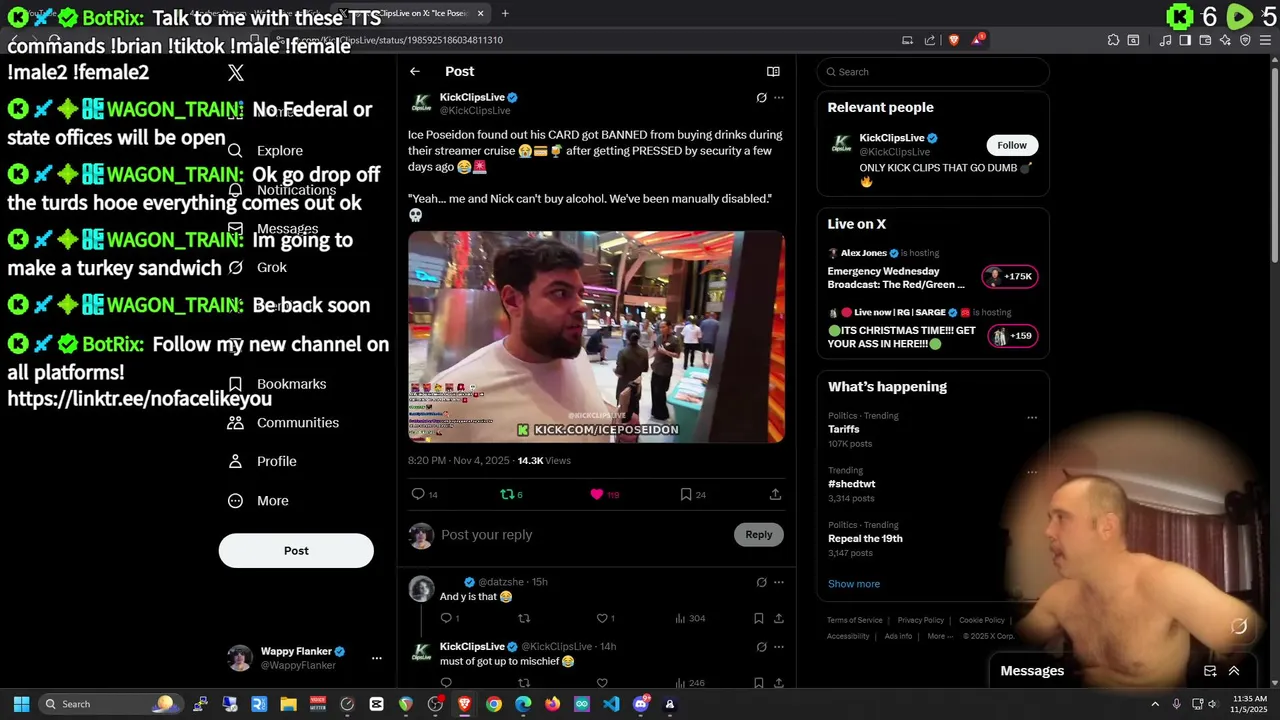Play the Ice Poseidon video clip

(596, 337)
